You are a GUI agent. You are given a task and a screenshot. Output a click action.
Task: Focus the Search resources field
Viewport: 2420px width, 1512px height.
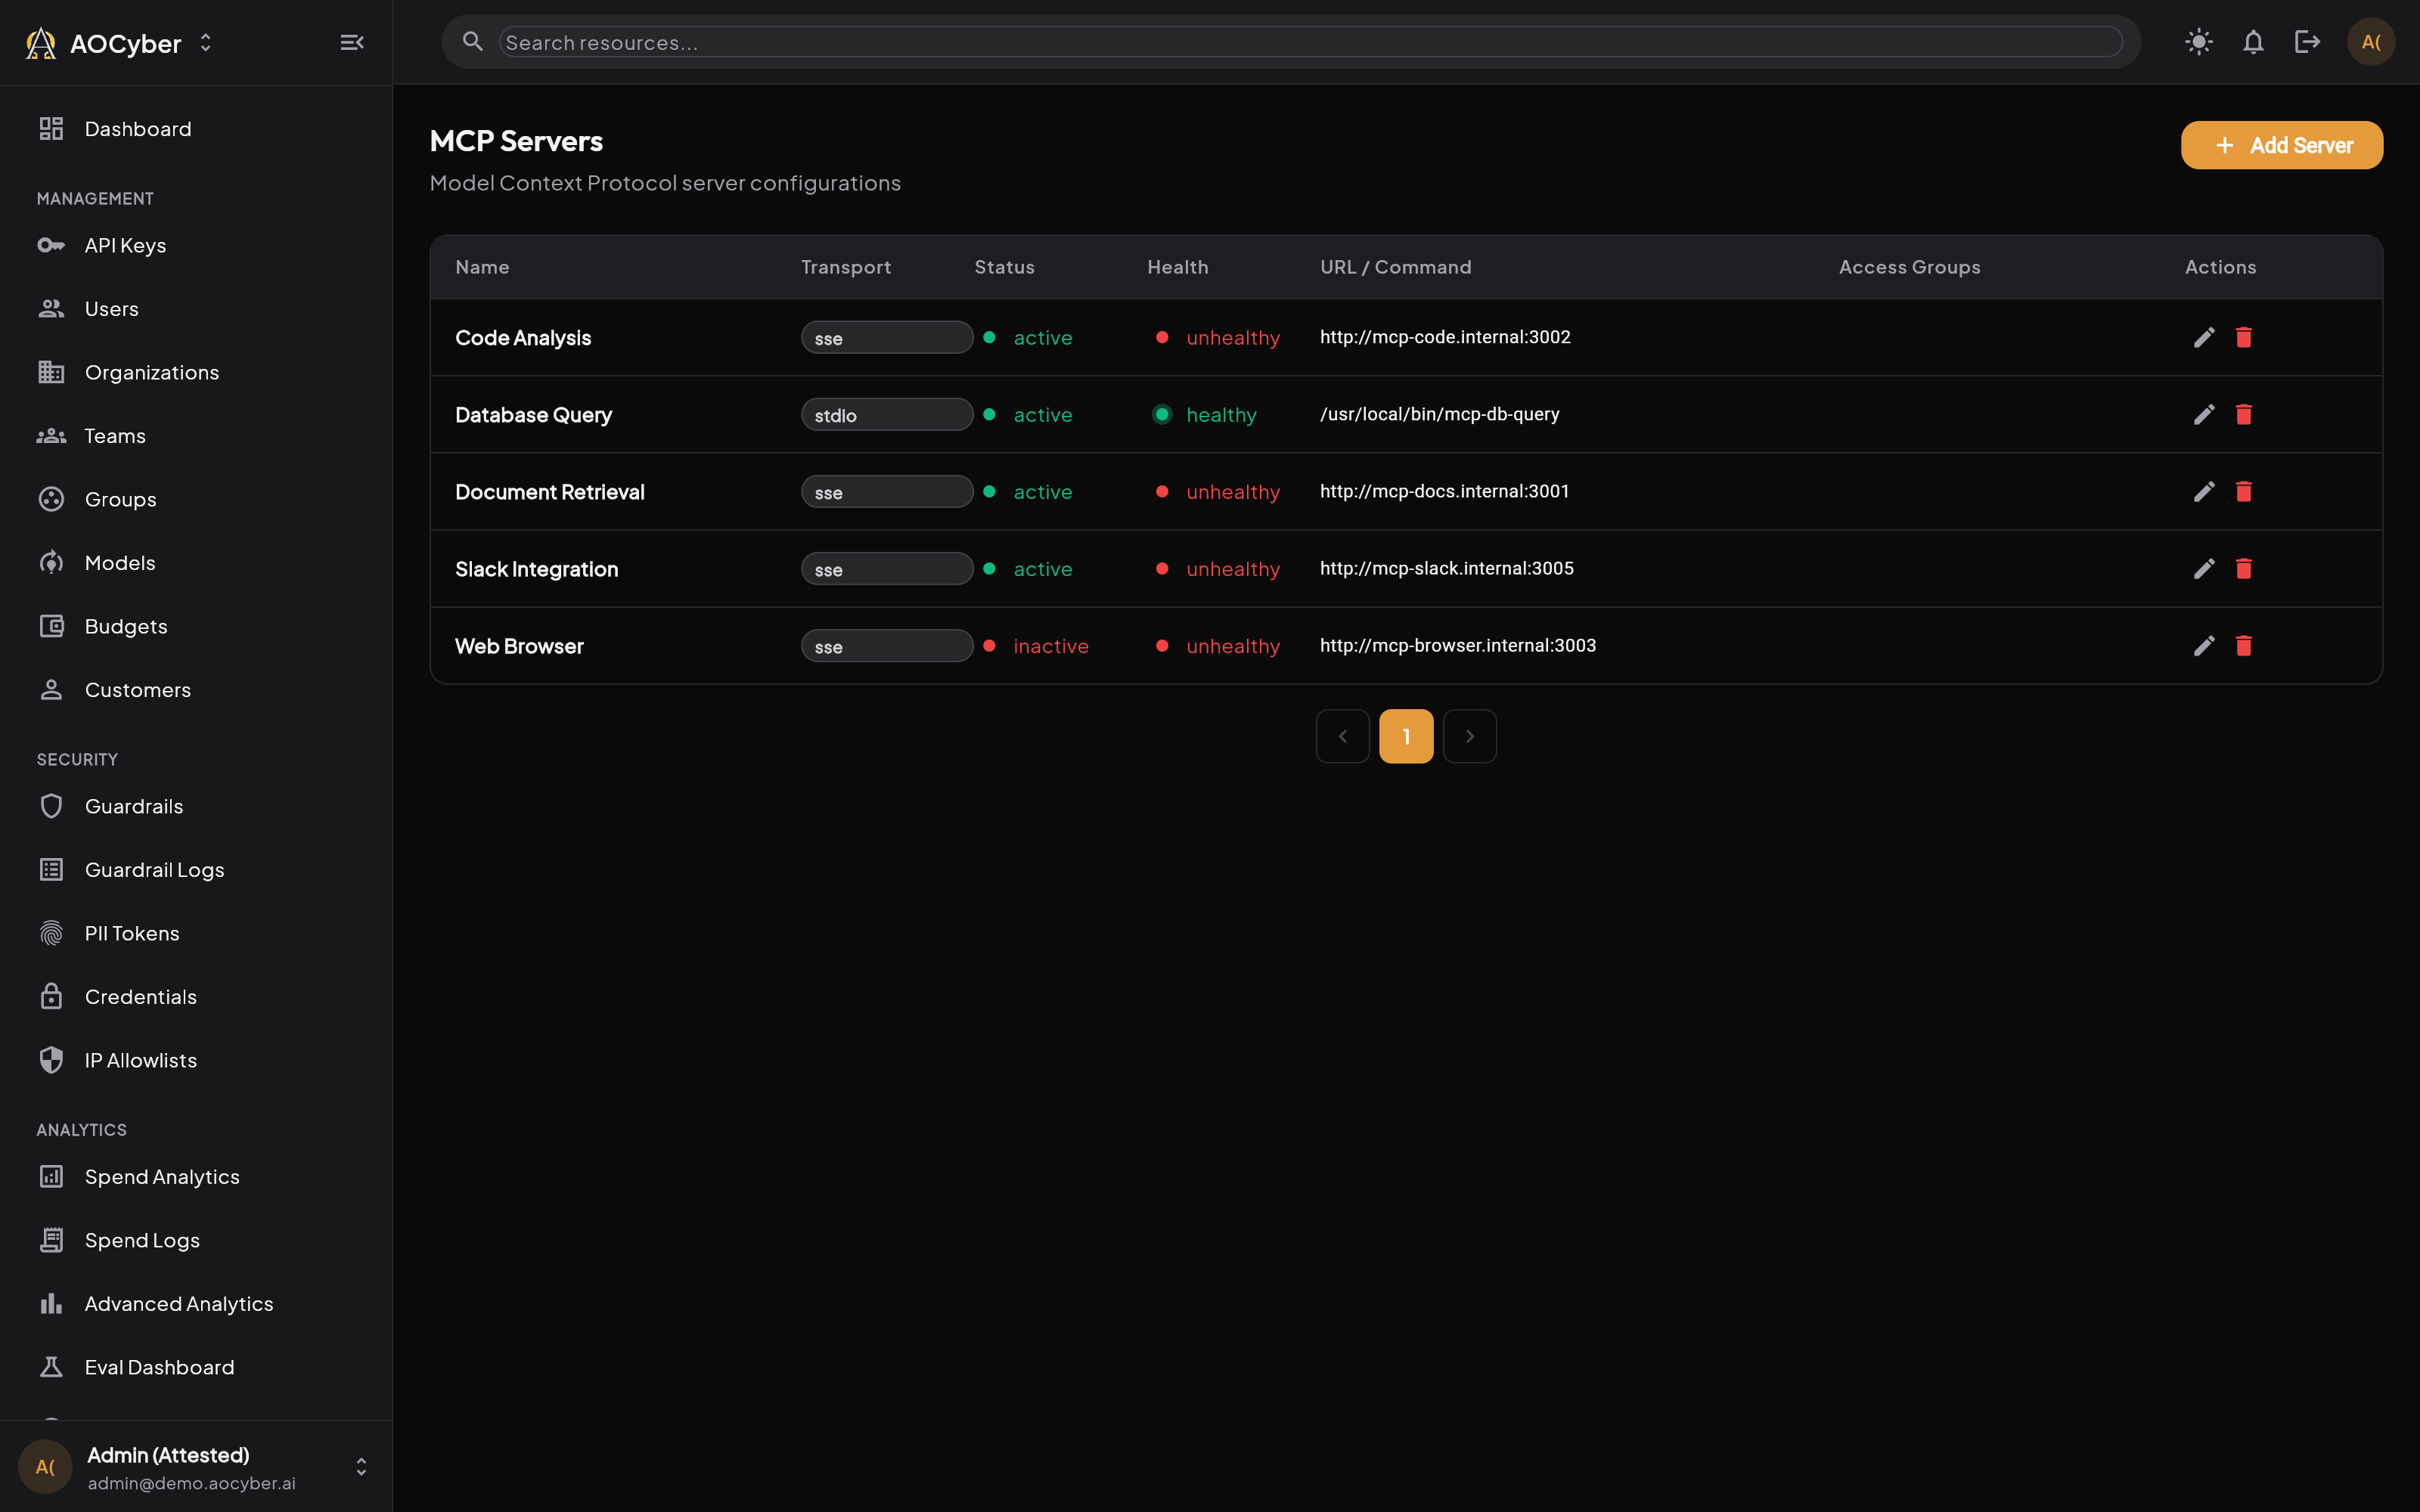pos(1310,42)
